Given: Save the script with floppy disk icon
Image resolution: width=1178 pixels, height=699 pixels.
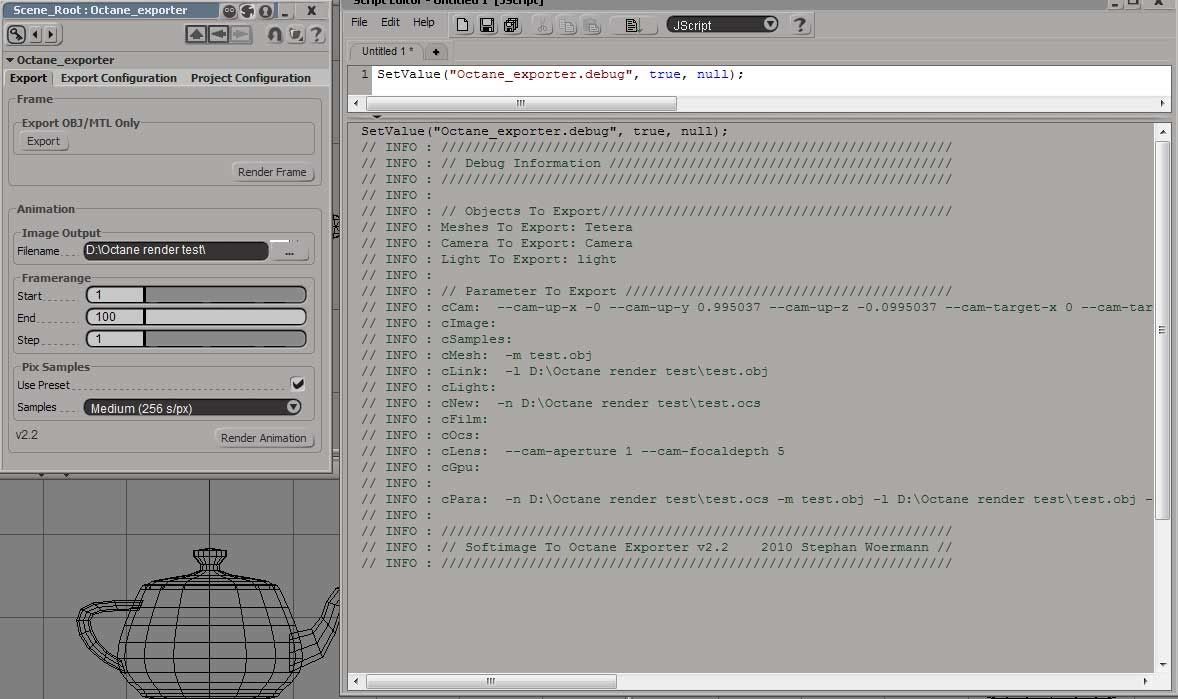Looking at the screenshot, I should 487,25.
